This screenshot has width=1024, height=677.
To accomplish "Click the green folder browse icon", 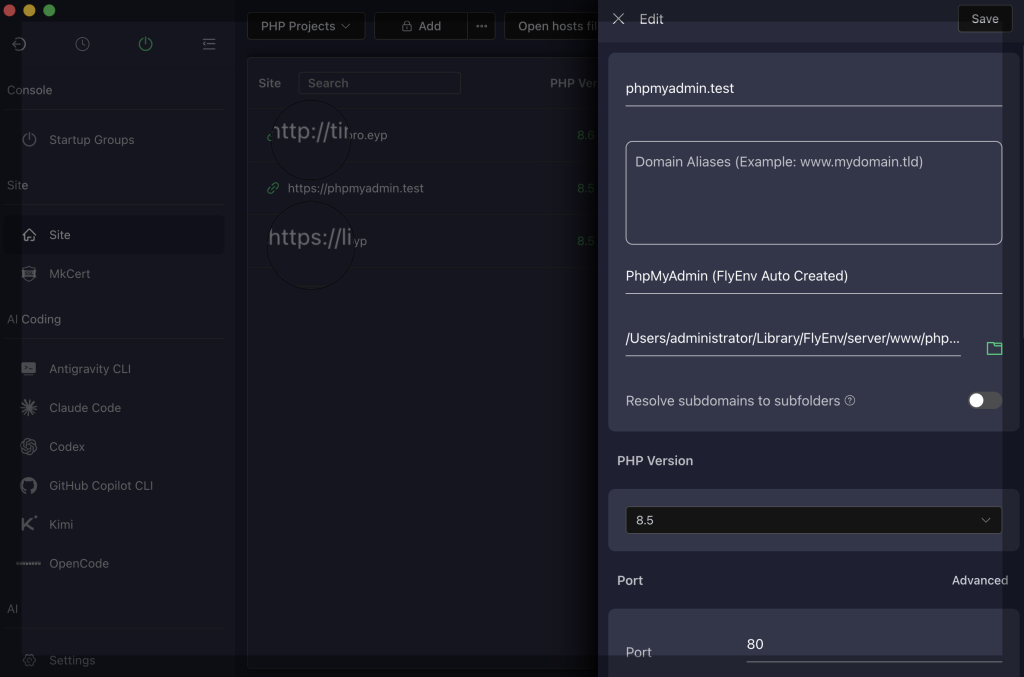I will tap(994, 349).
